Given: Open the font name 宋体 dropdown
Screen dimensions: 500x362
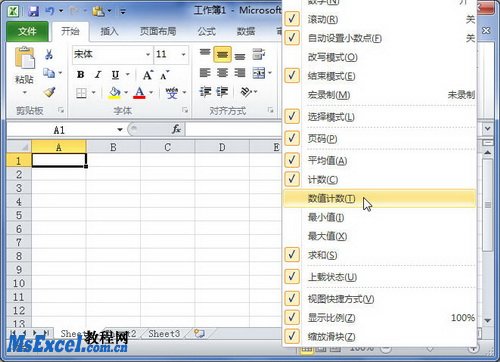Looking at the screenshot, I should pos(148,55).
